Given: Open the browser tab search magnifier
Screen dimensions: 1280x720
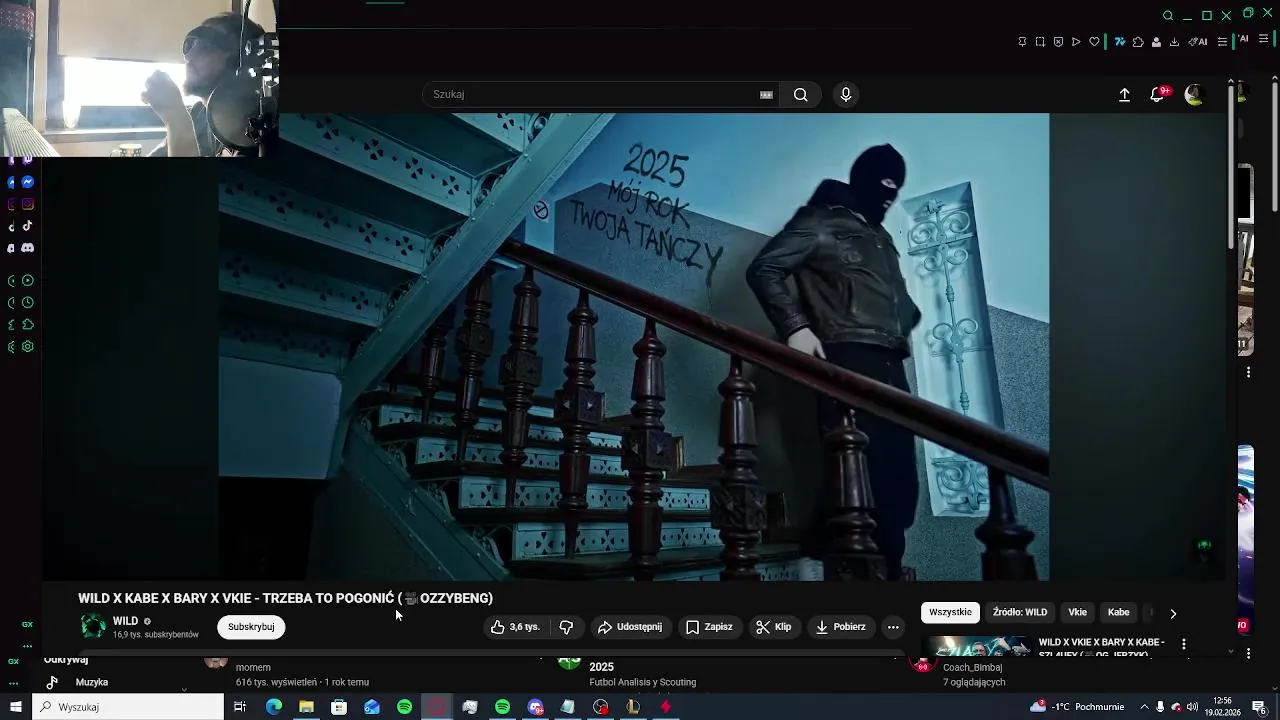Looking at the screenshot, I should tap(1168, 15).
